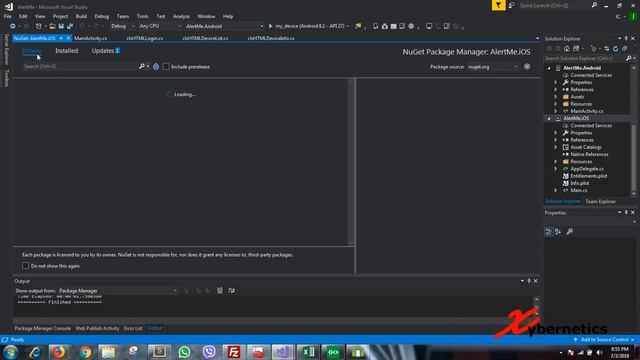Image resolution: width=640 pixels, height=360 pixels.
Task: Click the Visual Studio taskbar icon
Action: (x=283, y=352)
